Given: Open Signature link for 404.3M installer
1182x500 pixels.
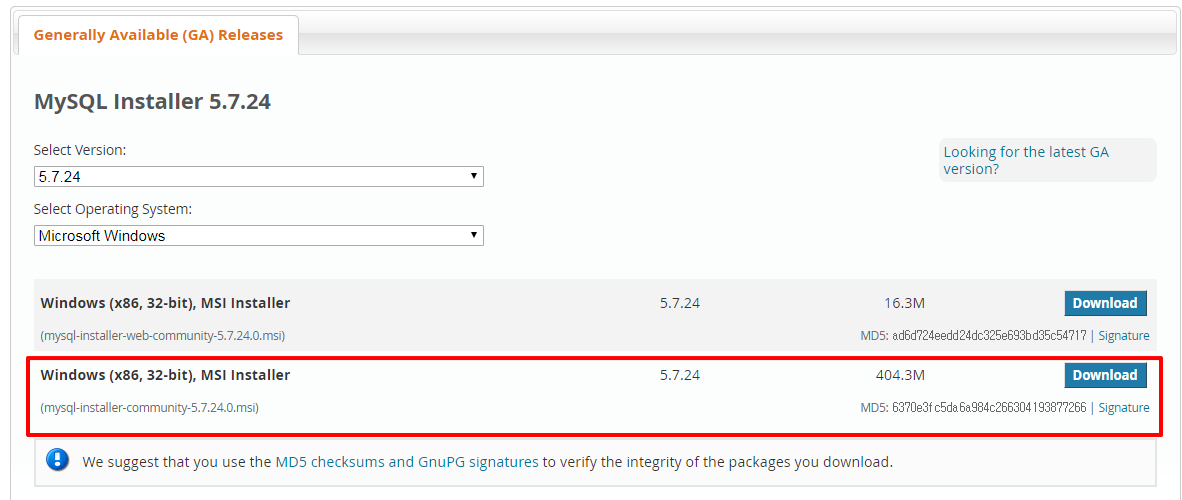Looking at the screenshot, I should 1124,407.
